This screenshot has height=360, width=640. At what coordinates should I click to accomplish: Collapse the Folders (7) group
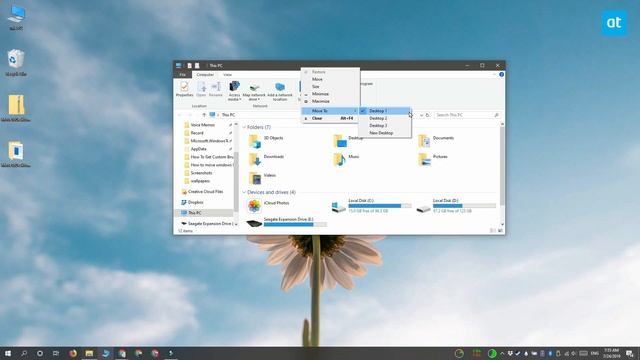click(244, 127)
